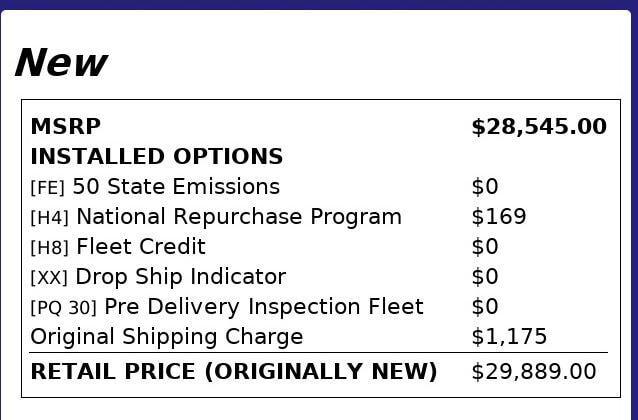Click the [XX] option code
Image resolution: width=638 pixels, height=420 pixels.
[x=50, y=278]
